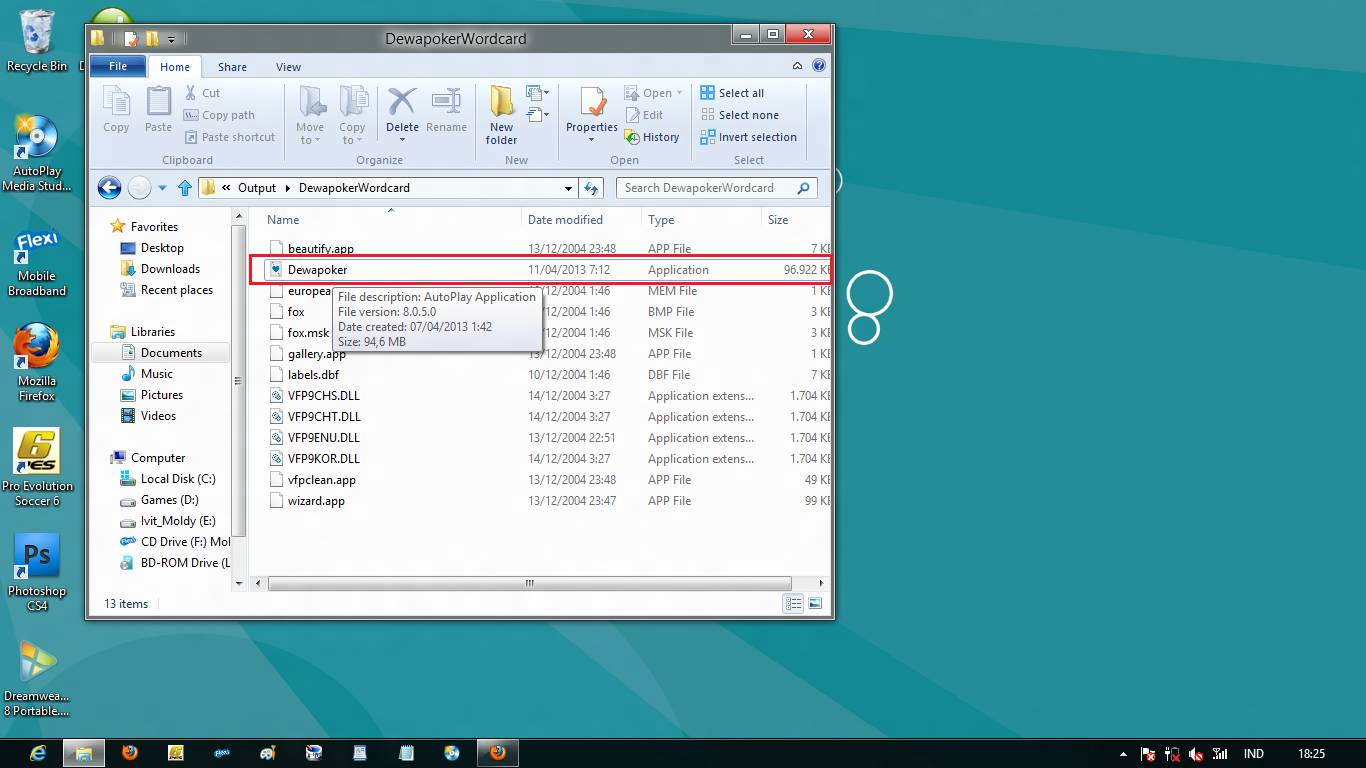Click the Delete red X icon

pyautogui.click(x=402, y=102)
